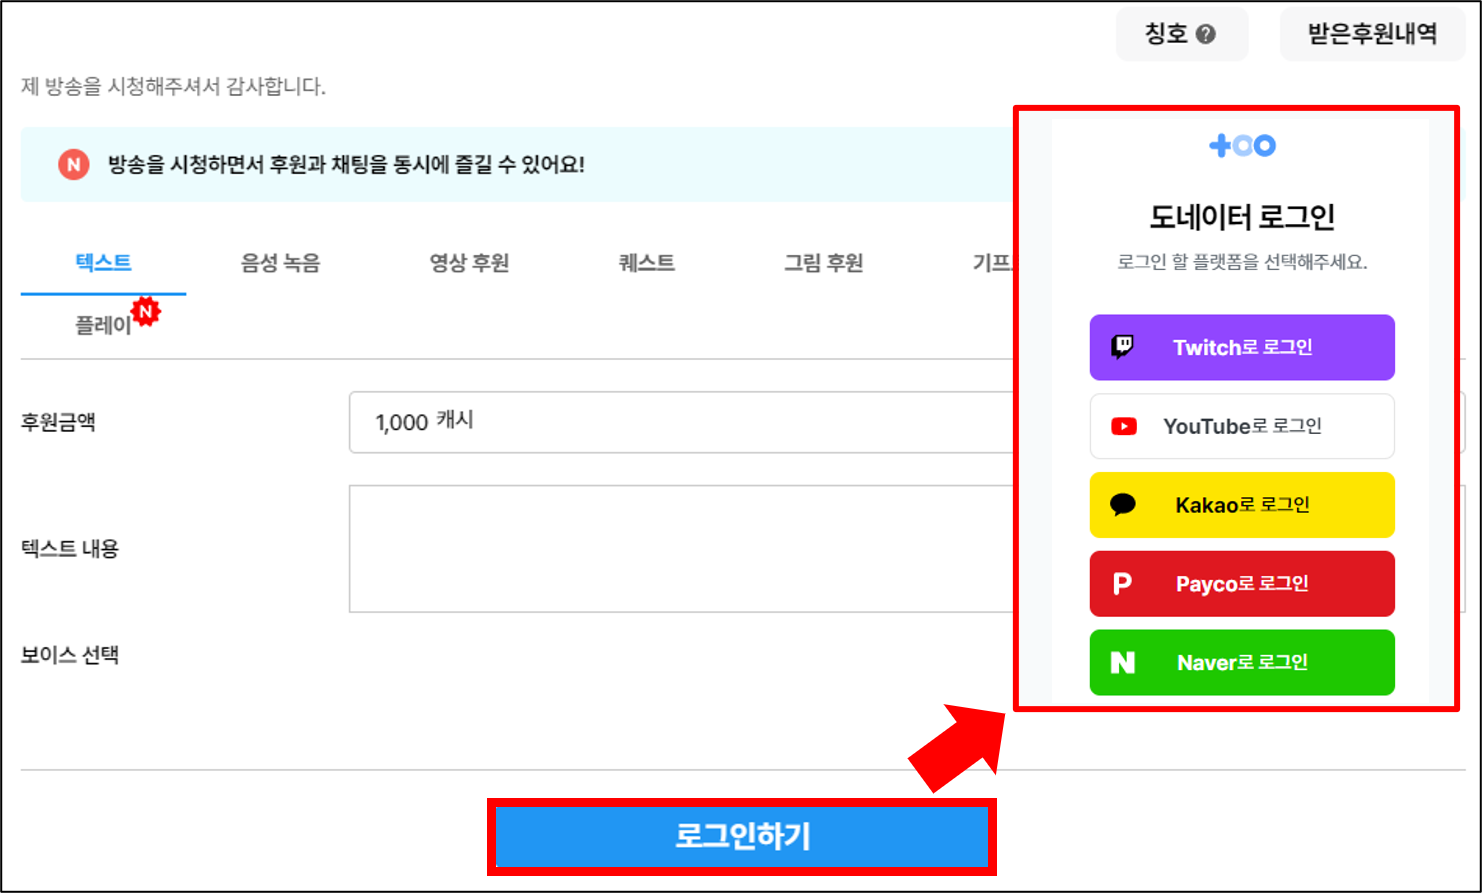
Task: Open the 영상 후원 tab
Action: click(469, 263)
